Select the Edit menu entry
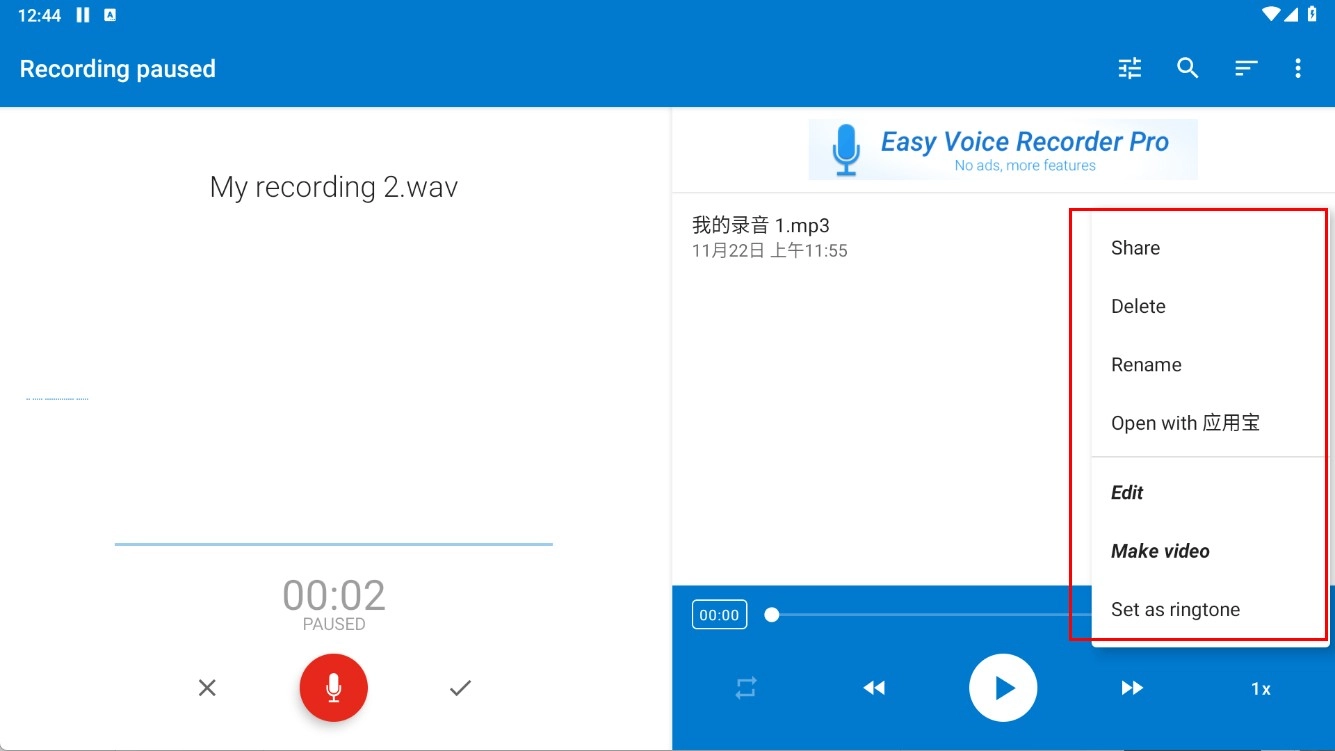Viewport: 1335px width, 751px height. 1127,492
